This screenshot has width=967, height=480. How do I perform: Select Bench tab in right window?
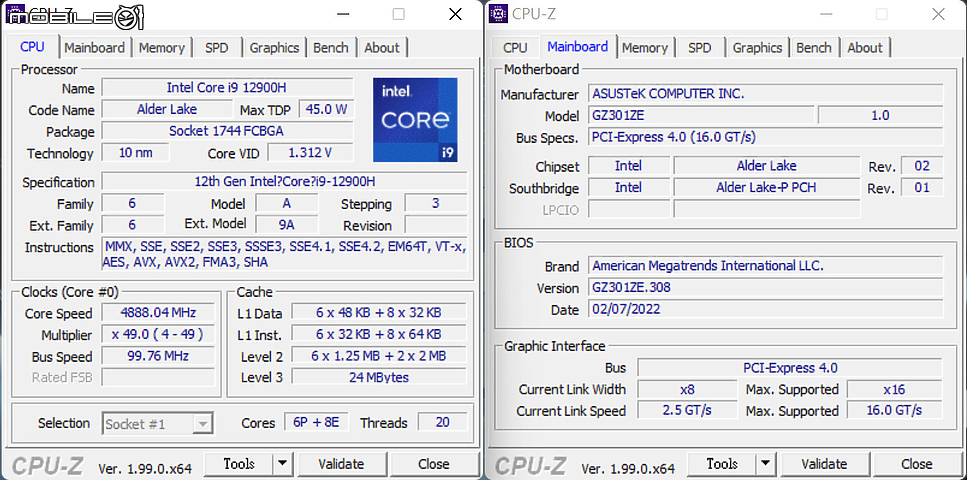click(814, 48)
